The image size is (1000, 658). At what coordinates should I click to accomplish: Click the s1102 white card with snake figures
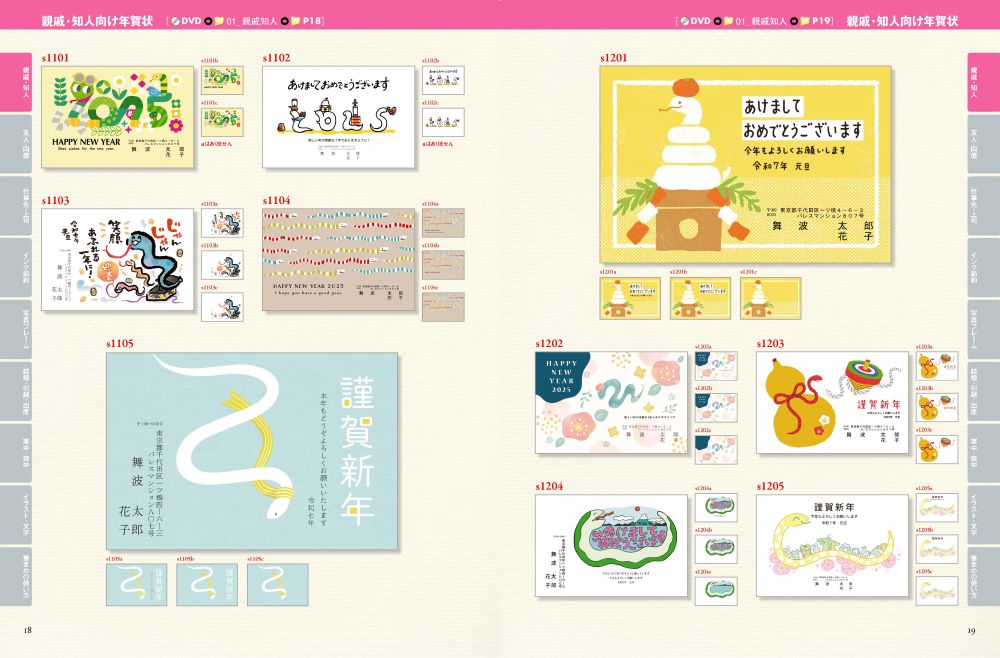click(x=338, y=117)
